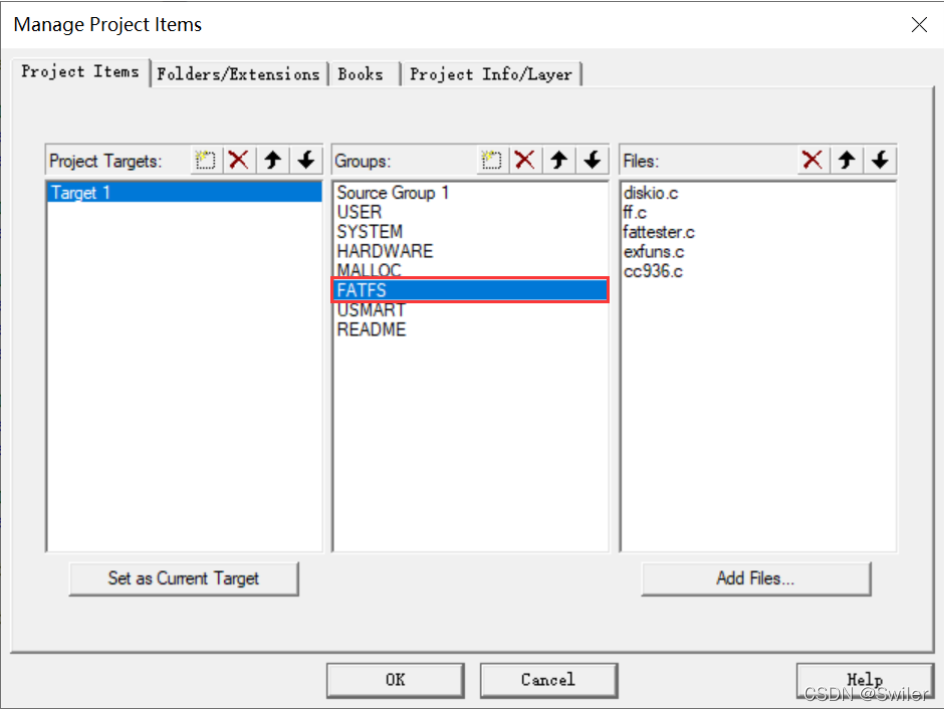Open the Project Info/Layer tab
This screenshot has height=711, width=944.
491,74
